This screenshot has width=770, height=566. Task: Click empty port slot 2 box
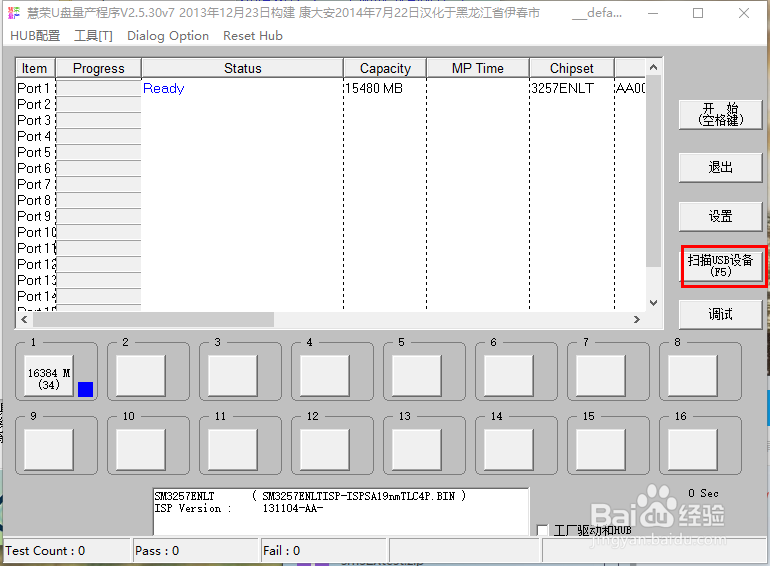[140, 376]
